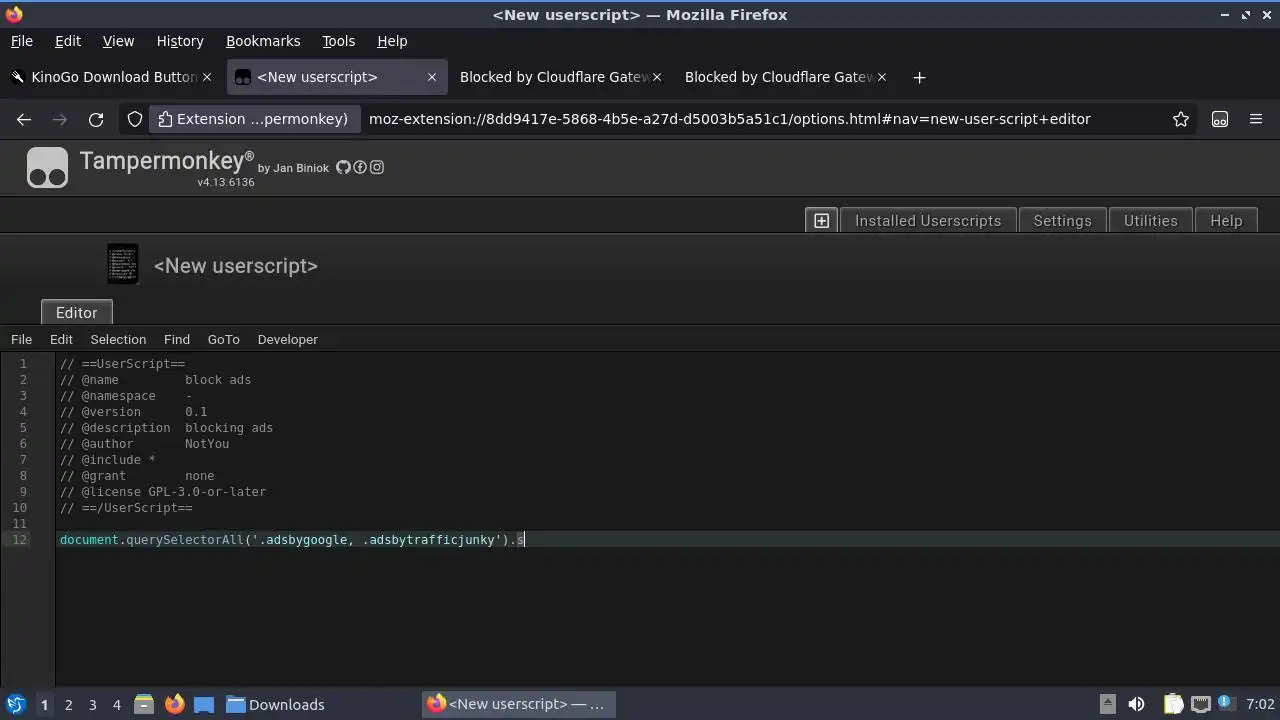The width and height of the screenshot is (1280, 720).
Task: Open a new browser tab
Action: [919, 77]
